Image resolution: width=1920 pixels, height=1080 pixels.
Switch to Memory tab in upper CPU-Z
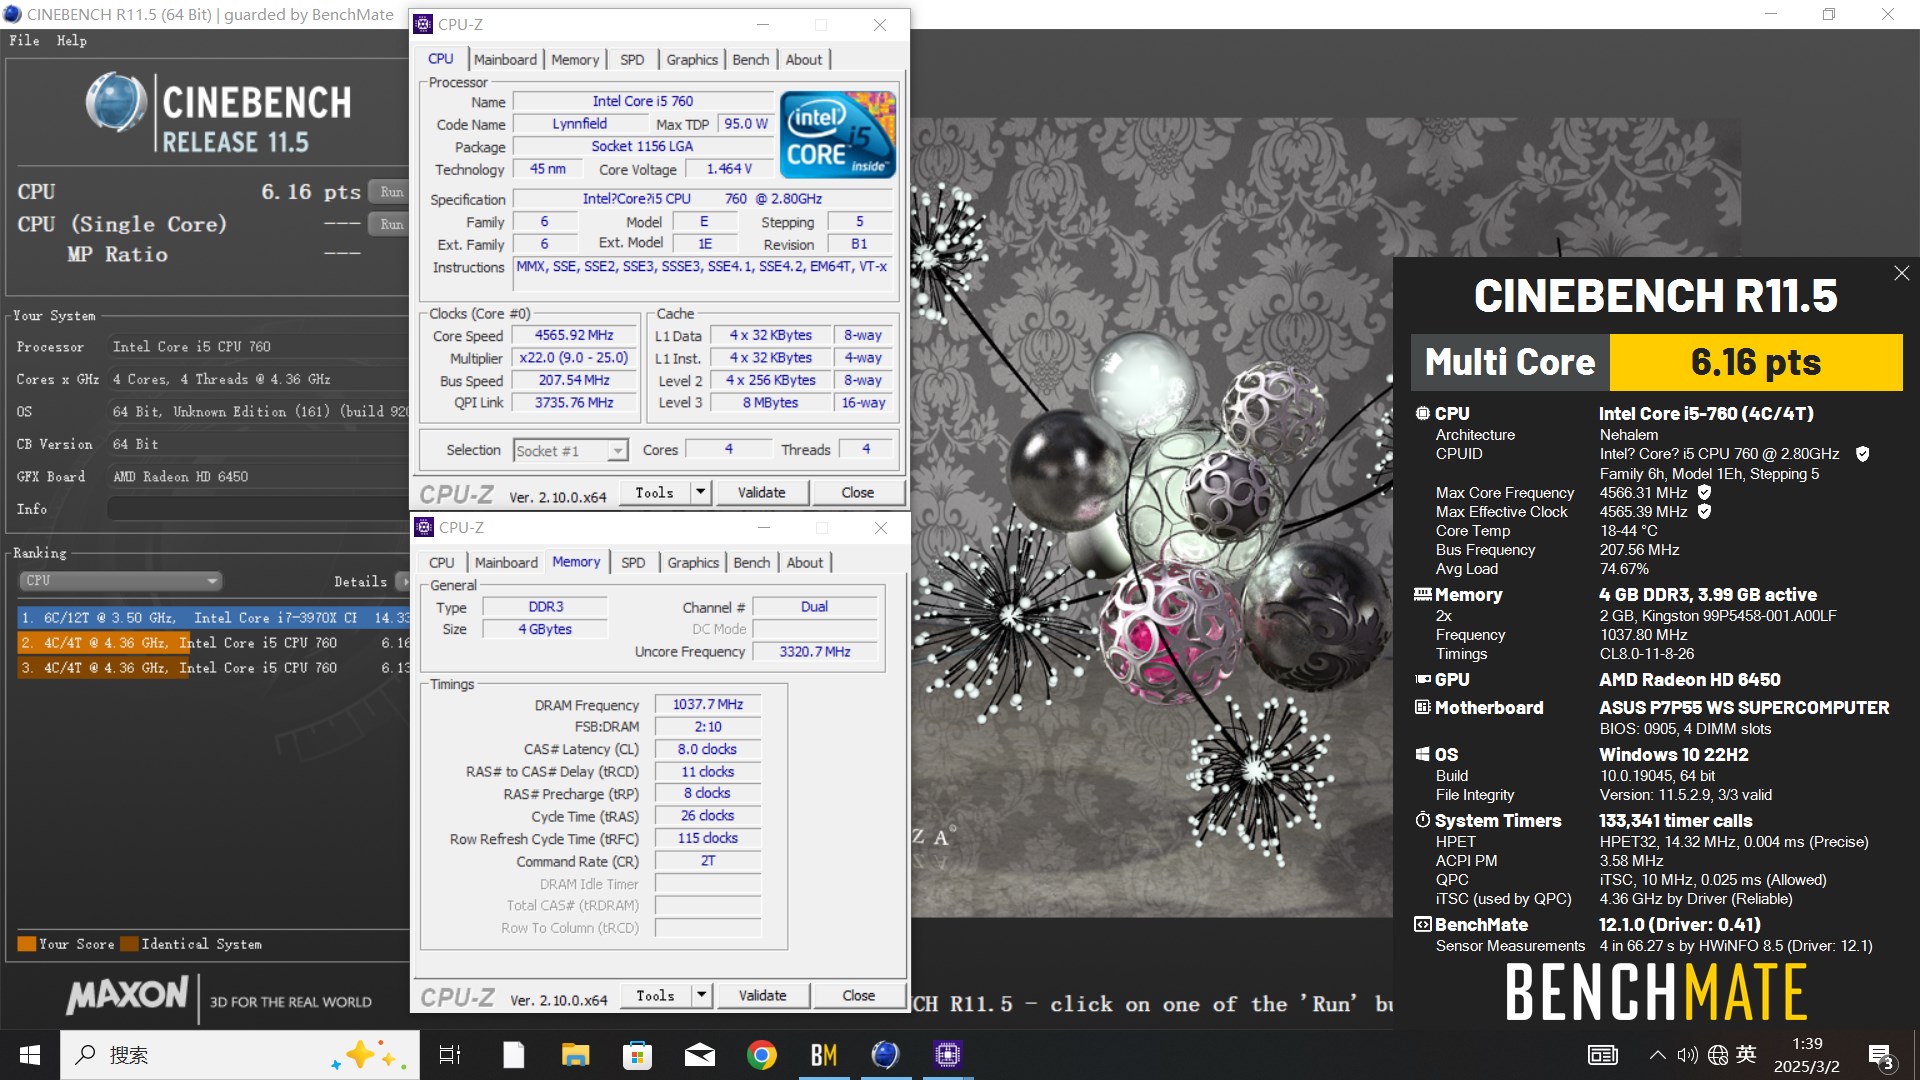pos(575,60)
